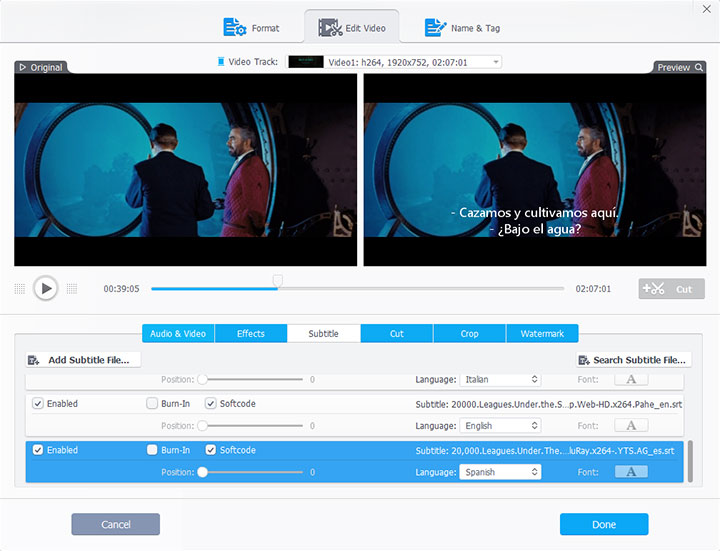Open font settings for English subtitle
Viewport: 720px width, 551px height.
point(631,426)
